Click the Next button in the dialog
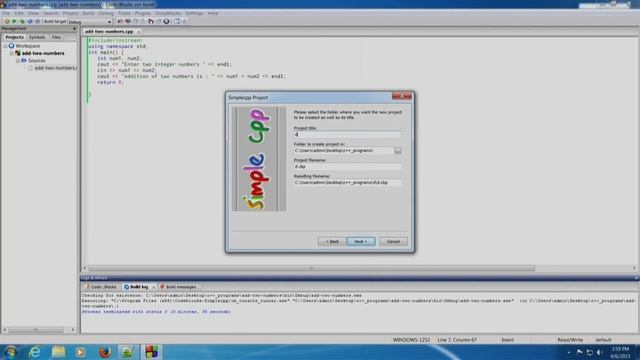The width and height of the screenshot is (640, 360). (x=361, y=242)
